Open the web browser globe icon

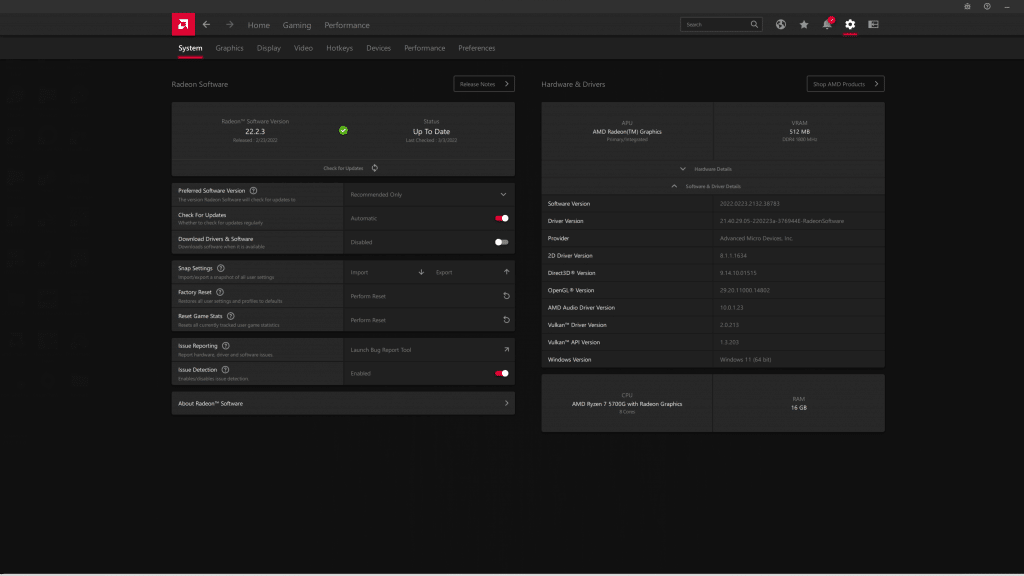[x=780, y=24]
